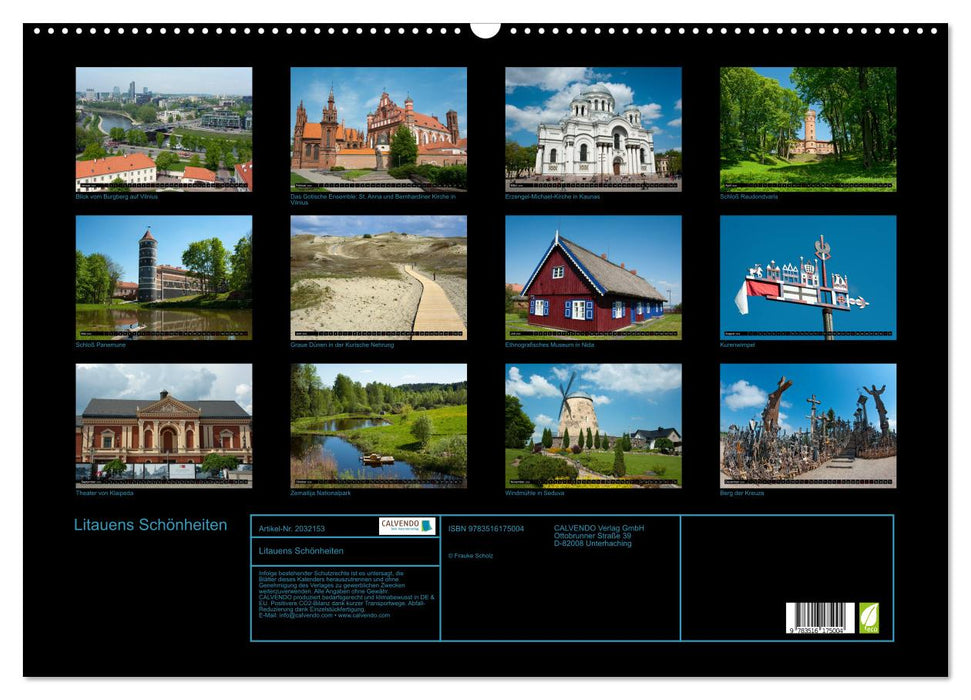This screenshot has height=700, width=971.
Task: Click the www.calvendo.com website address
Action: coord(364,615)
